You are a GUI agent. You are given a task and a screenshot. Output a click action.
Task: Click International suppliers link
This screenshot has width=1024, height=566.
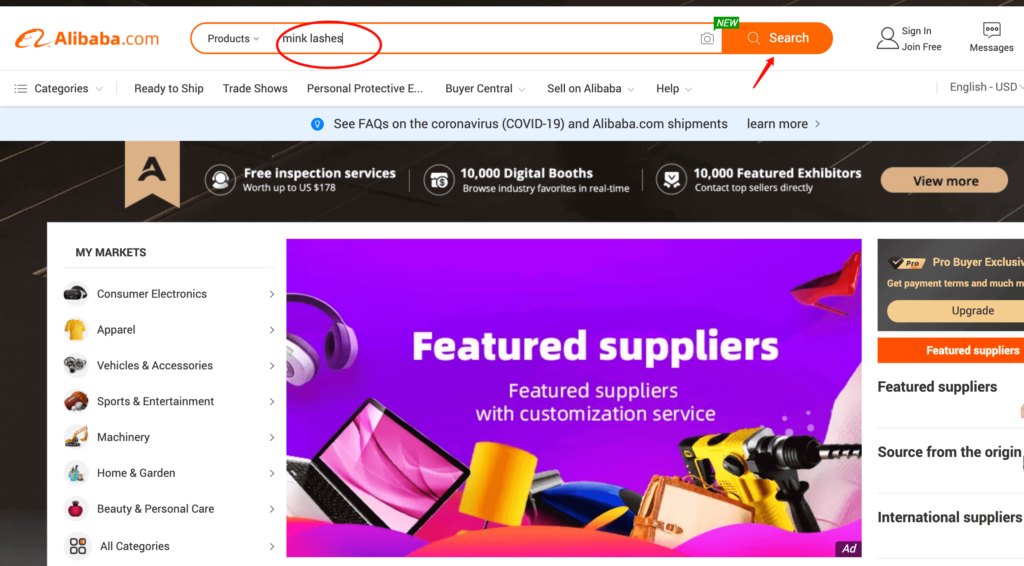(950, 518)
